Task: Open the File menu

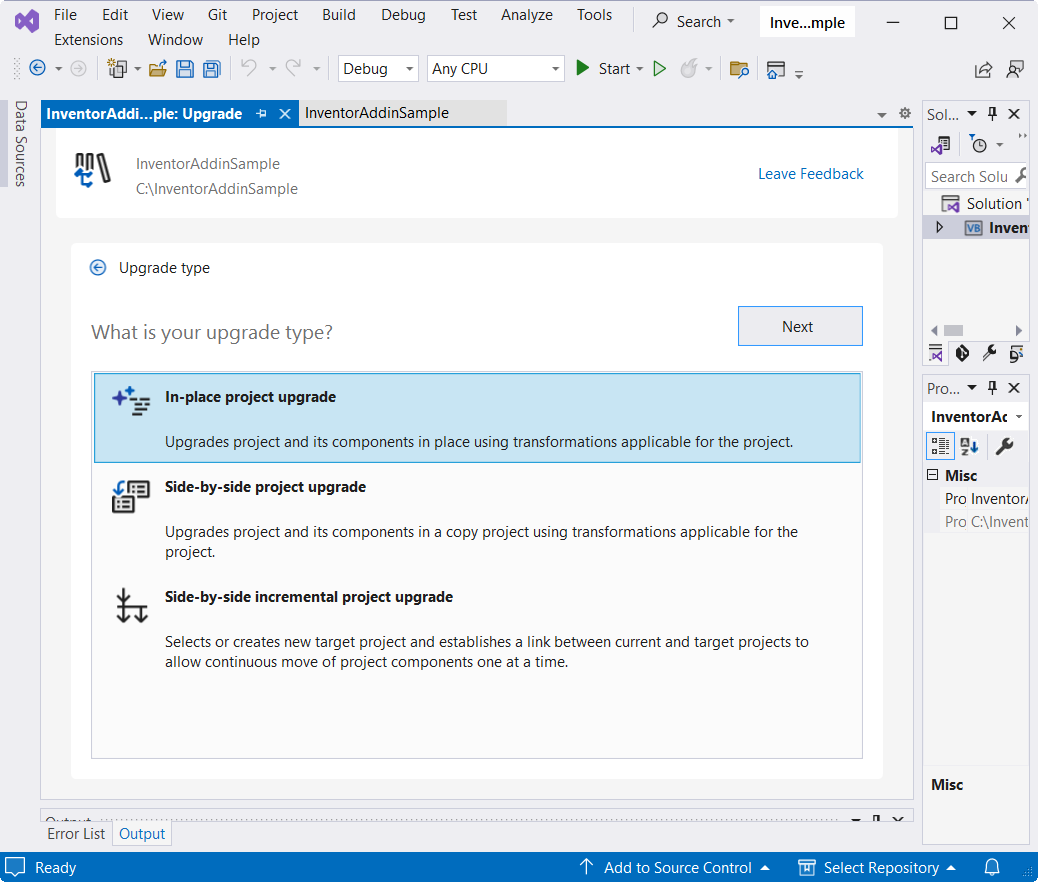Action: (66, 15)
